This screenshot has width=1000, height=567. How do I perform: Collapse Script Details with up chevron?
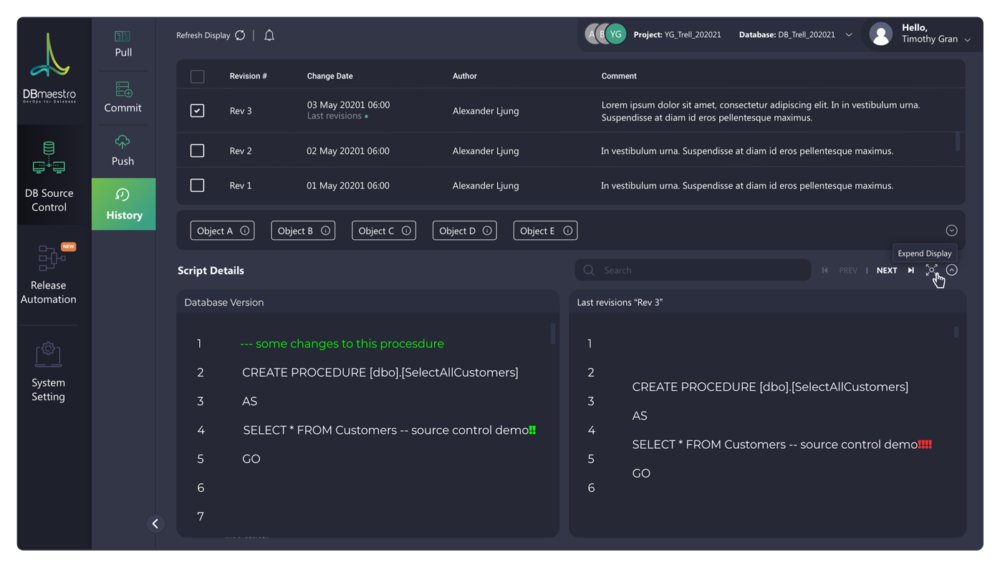pos(952,270)
